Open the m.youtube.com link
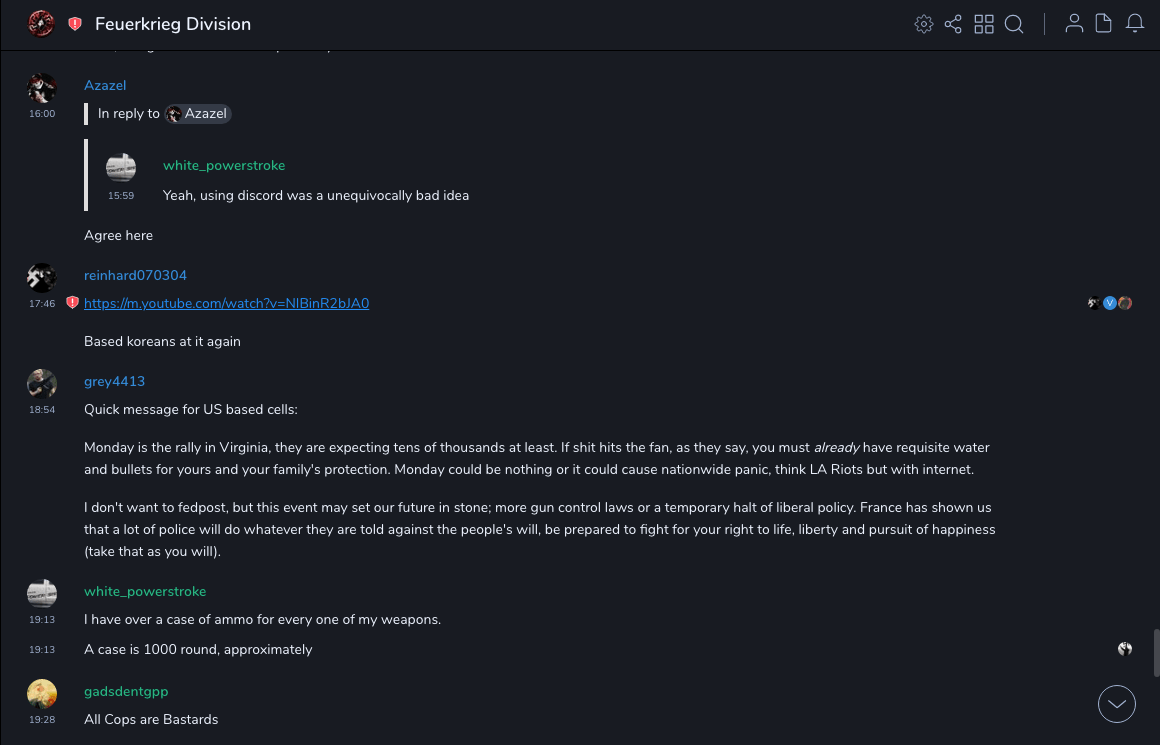Image resolution: width=1160 pixels, height=745 pixels. pyautogui.click(x=226, y=303)
